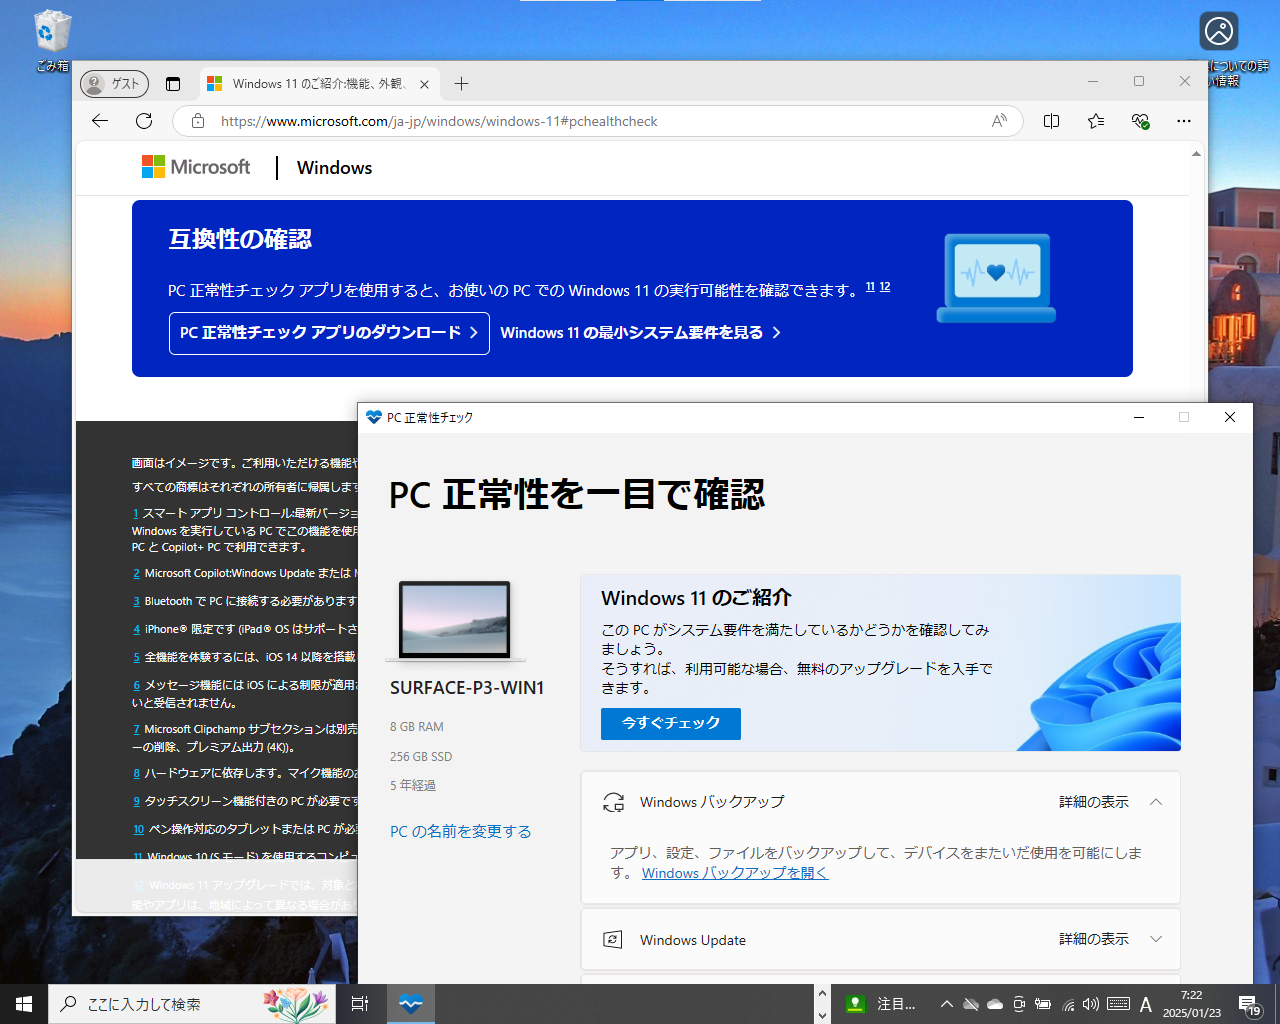
Task: Switch to the Windows 11 のご紹介 tab
Action: pos(310,84)
